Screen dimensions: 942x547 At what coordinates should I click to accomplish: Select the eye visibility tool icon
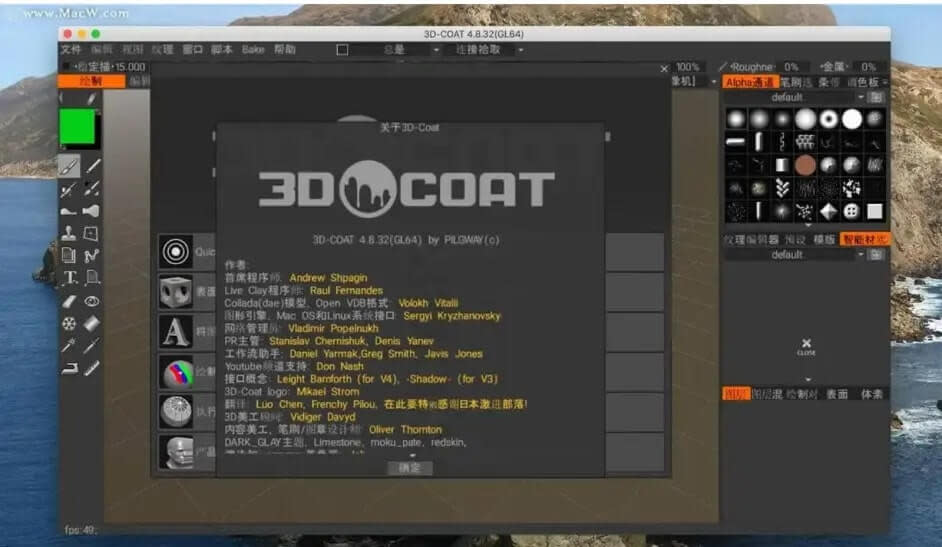click(x=92, y=301)
